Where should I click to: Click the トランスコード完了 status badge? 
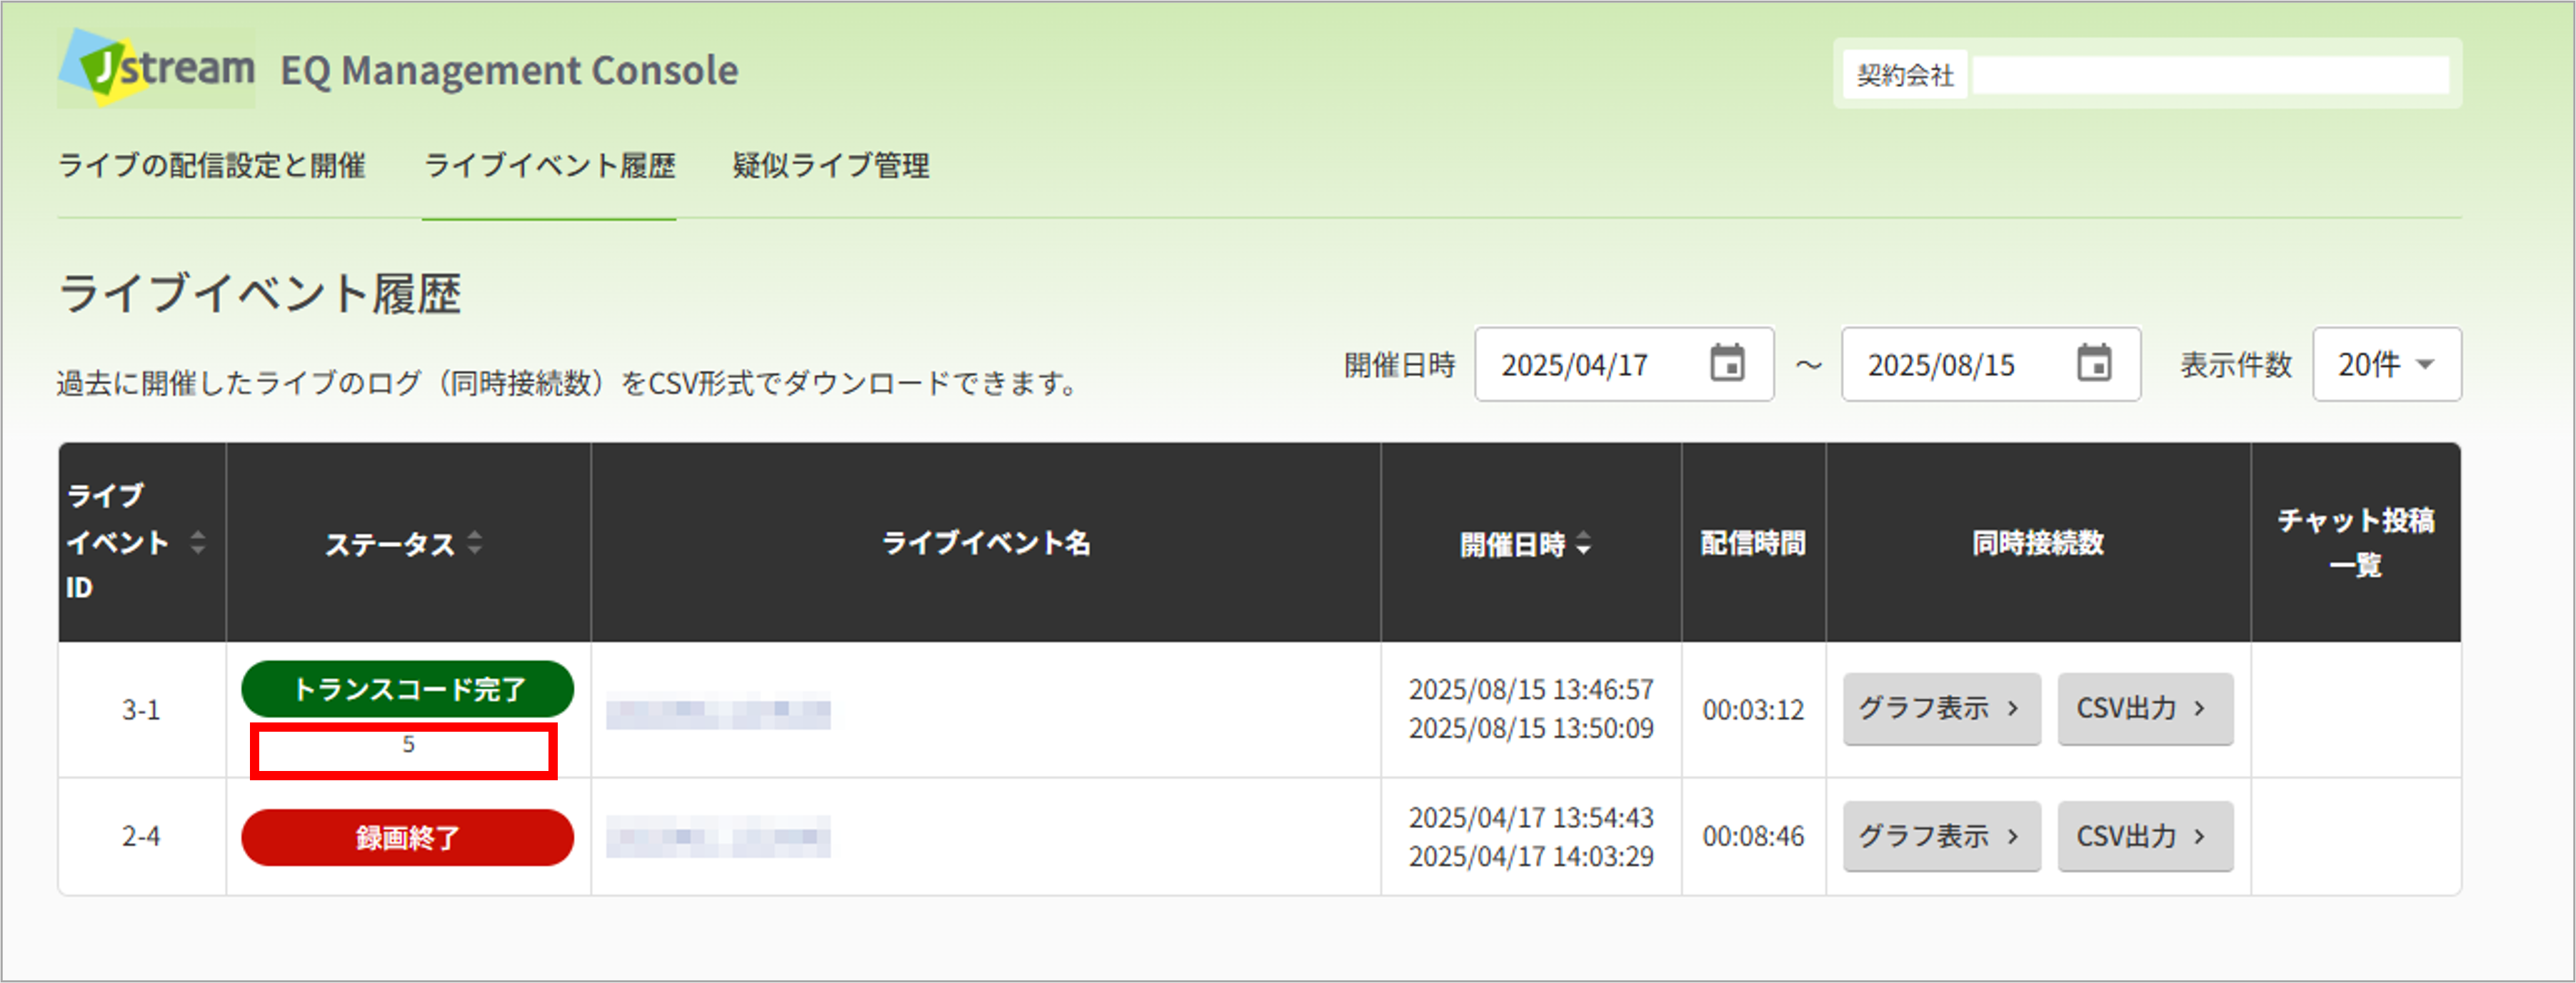pyautogui.click(x=408, y=689)
